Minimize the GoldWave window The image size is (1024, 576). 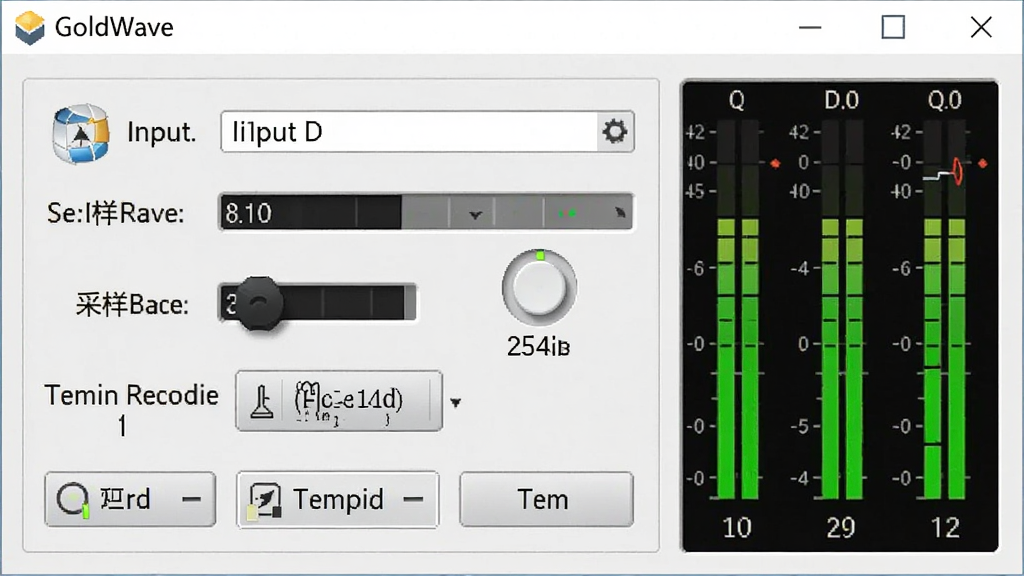pyautogui.click(x=810, y=27)
